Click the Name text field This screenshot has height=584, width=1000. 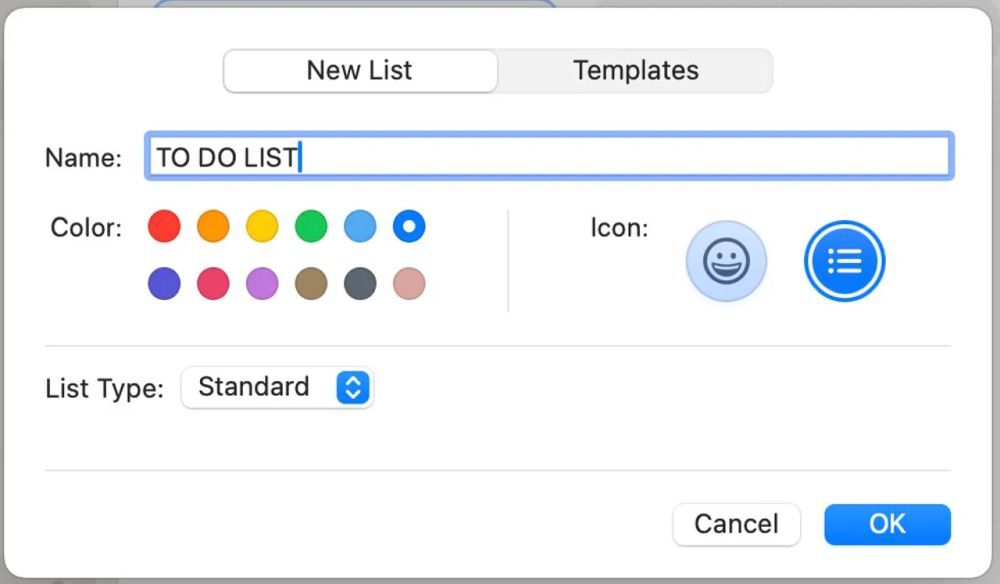[x=548, y=157]
